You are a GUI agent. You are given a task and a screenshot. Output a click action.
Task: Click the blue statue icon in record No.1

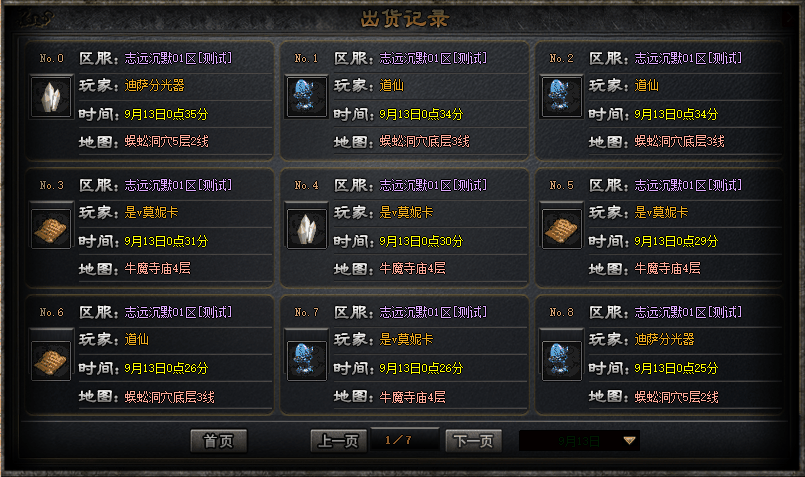pyautogui.click(x=306, y=97)
